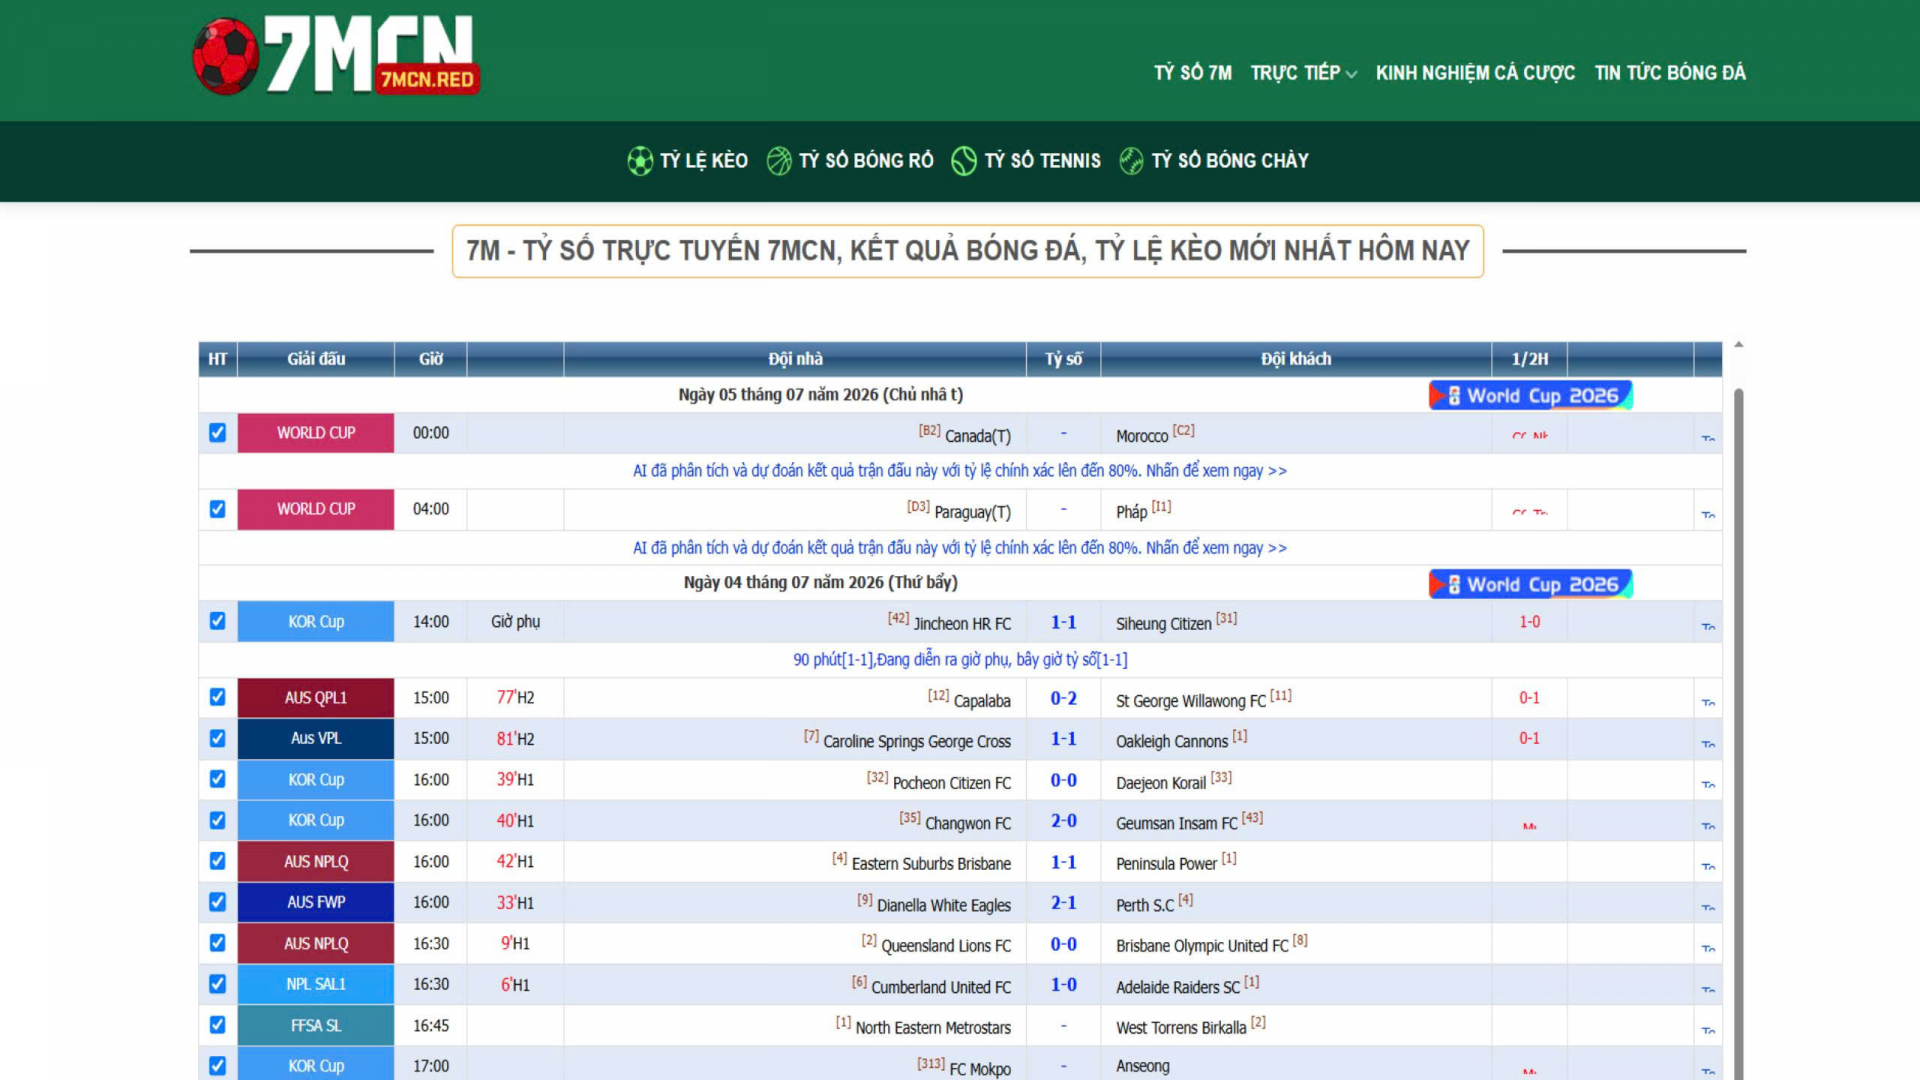Select team name Adelaide Raiders SC

point(1177,988)
